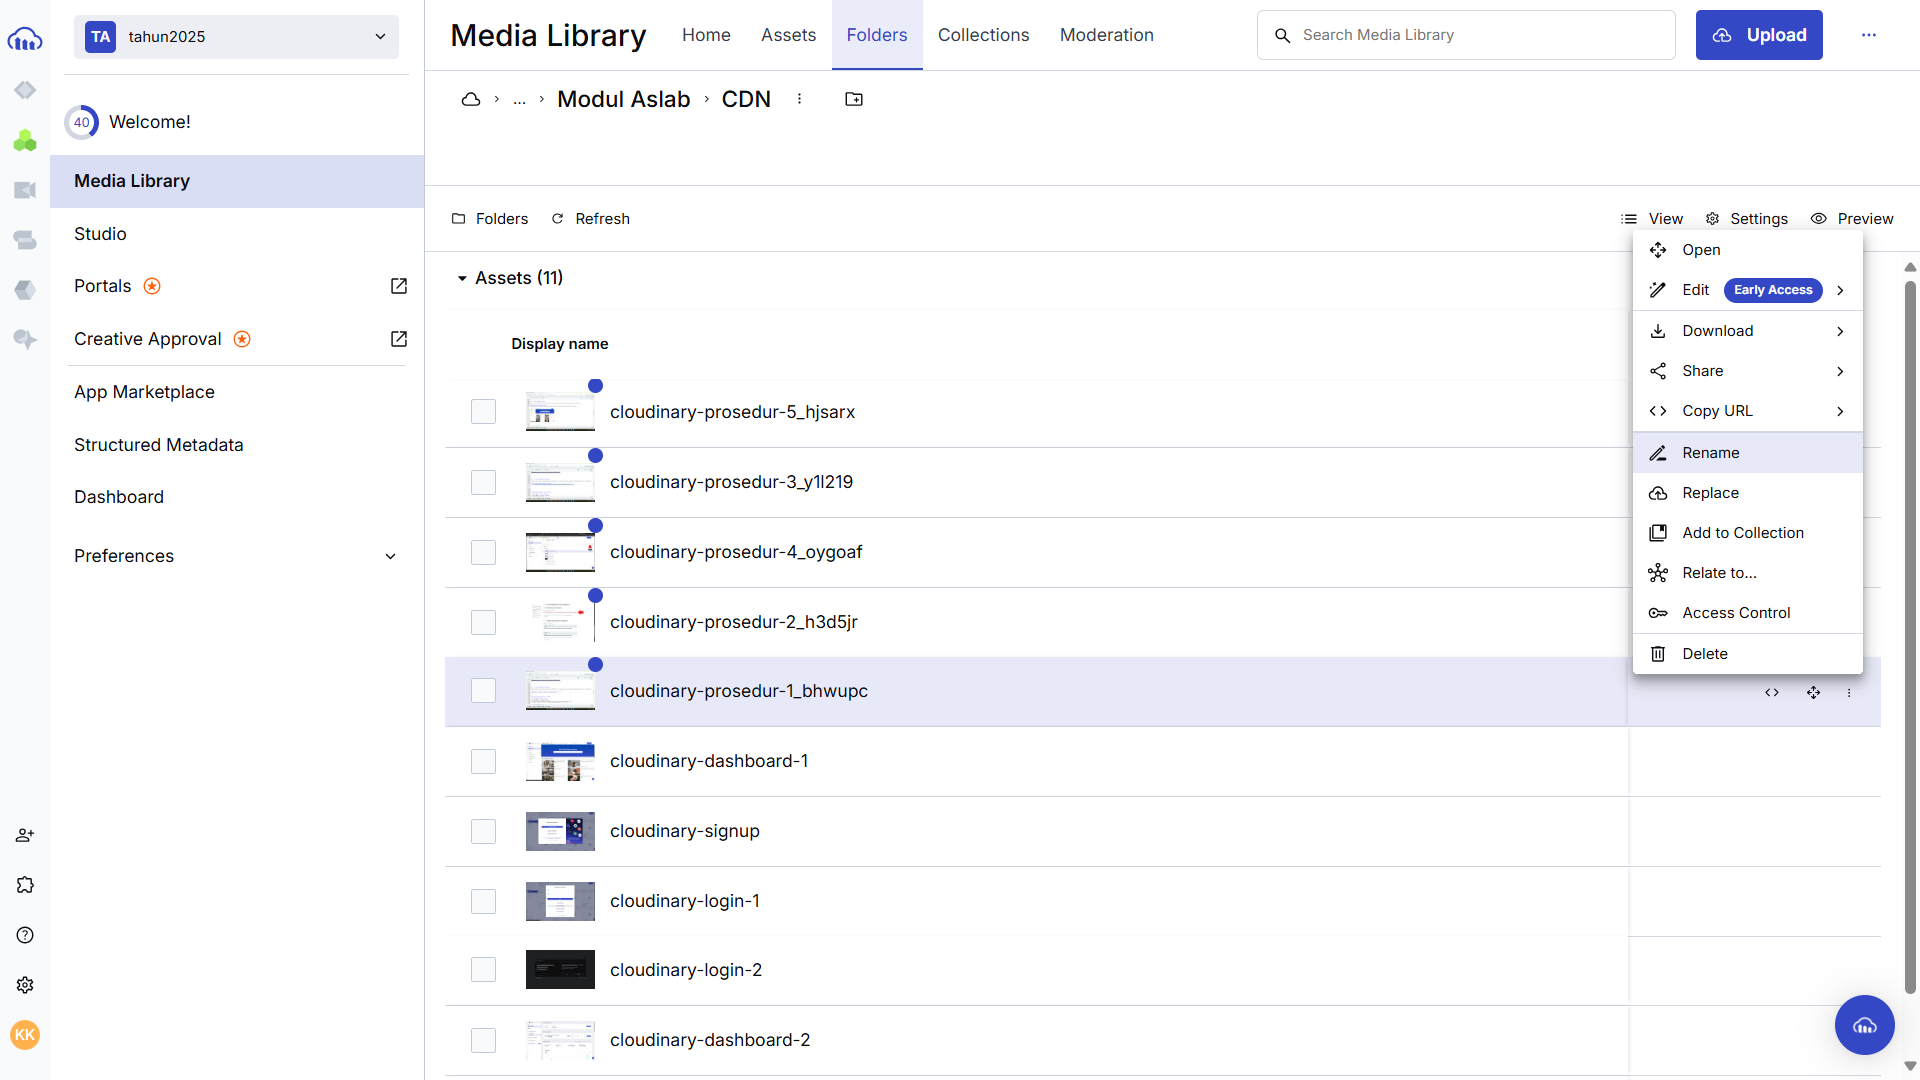Open the cloudinary-signup thumbnail
The image size is (1920, 1080).
tap(560, 831)
